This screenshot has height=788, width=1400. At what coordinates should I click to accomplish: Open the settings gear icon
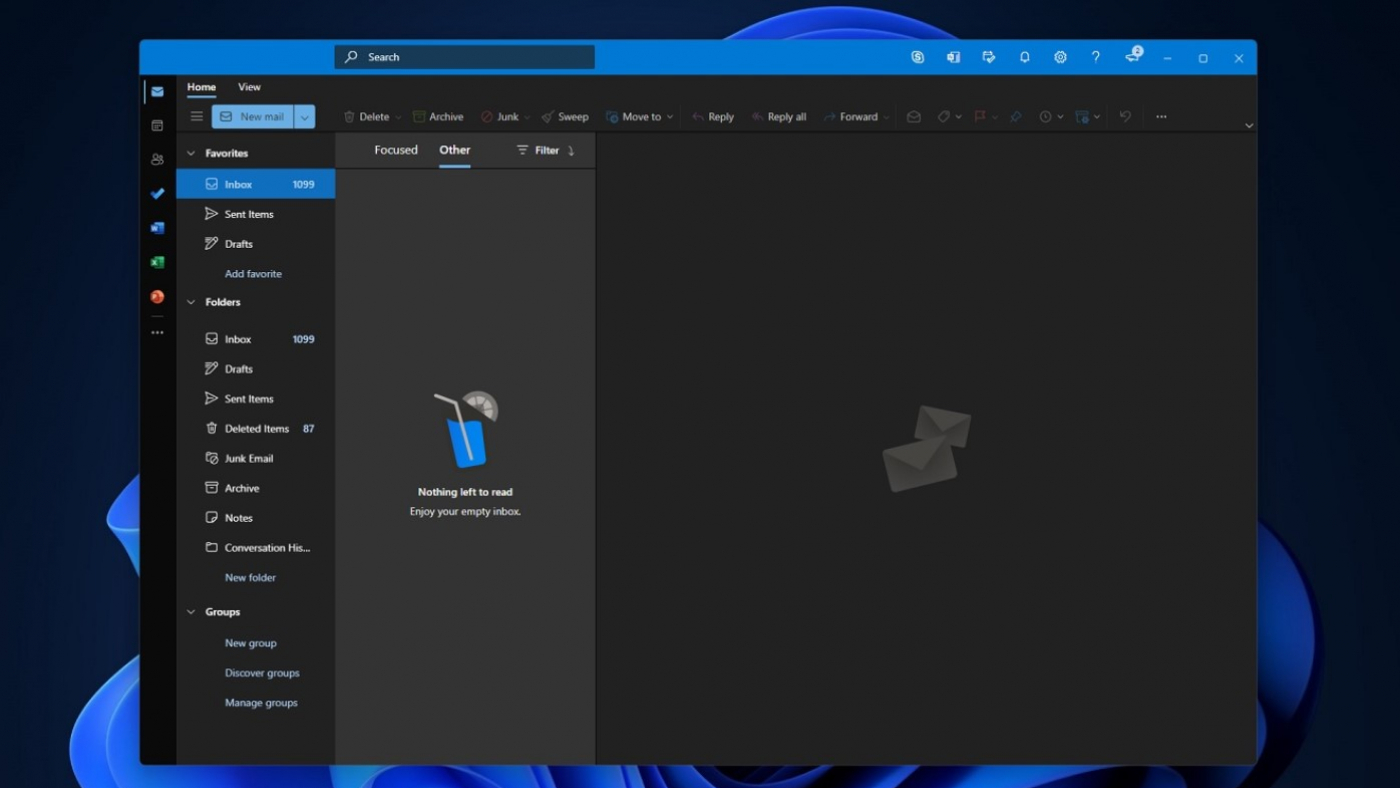click(1060, 58)
